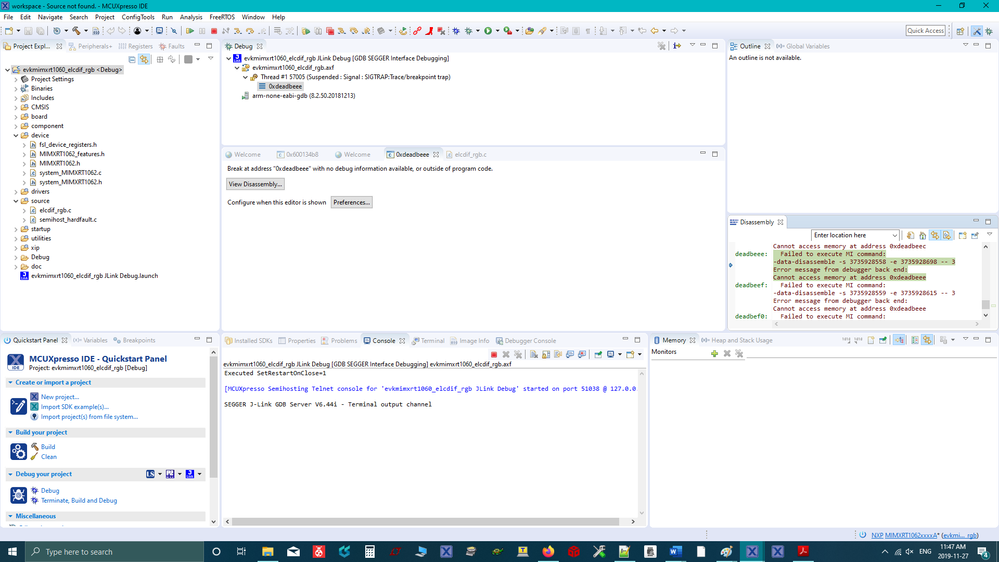The height and width of the screenshot is (562, 999).
Task: Click the LinkServer debug probe icon
Action: [x=150, y=474]
